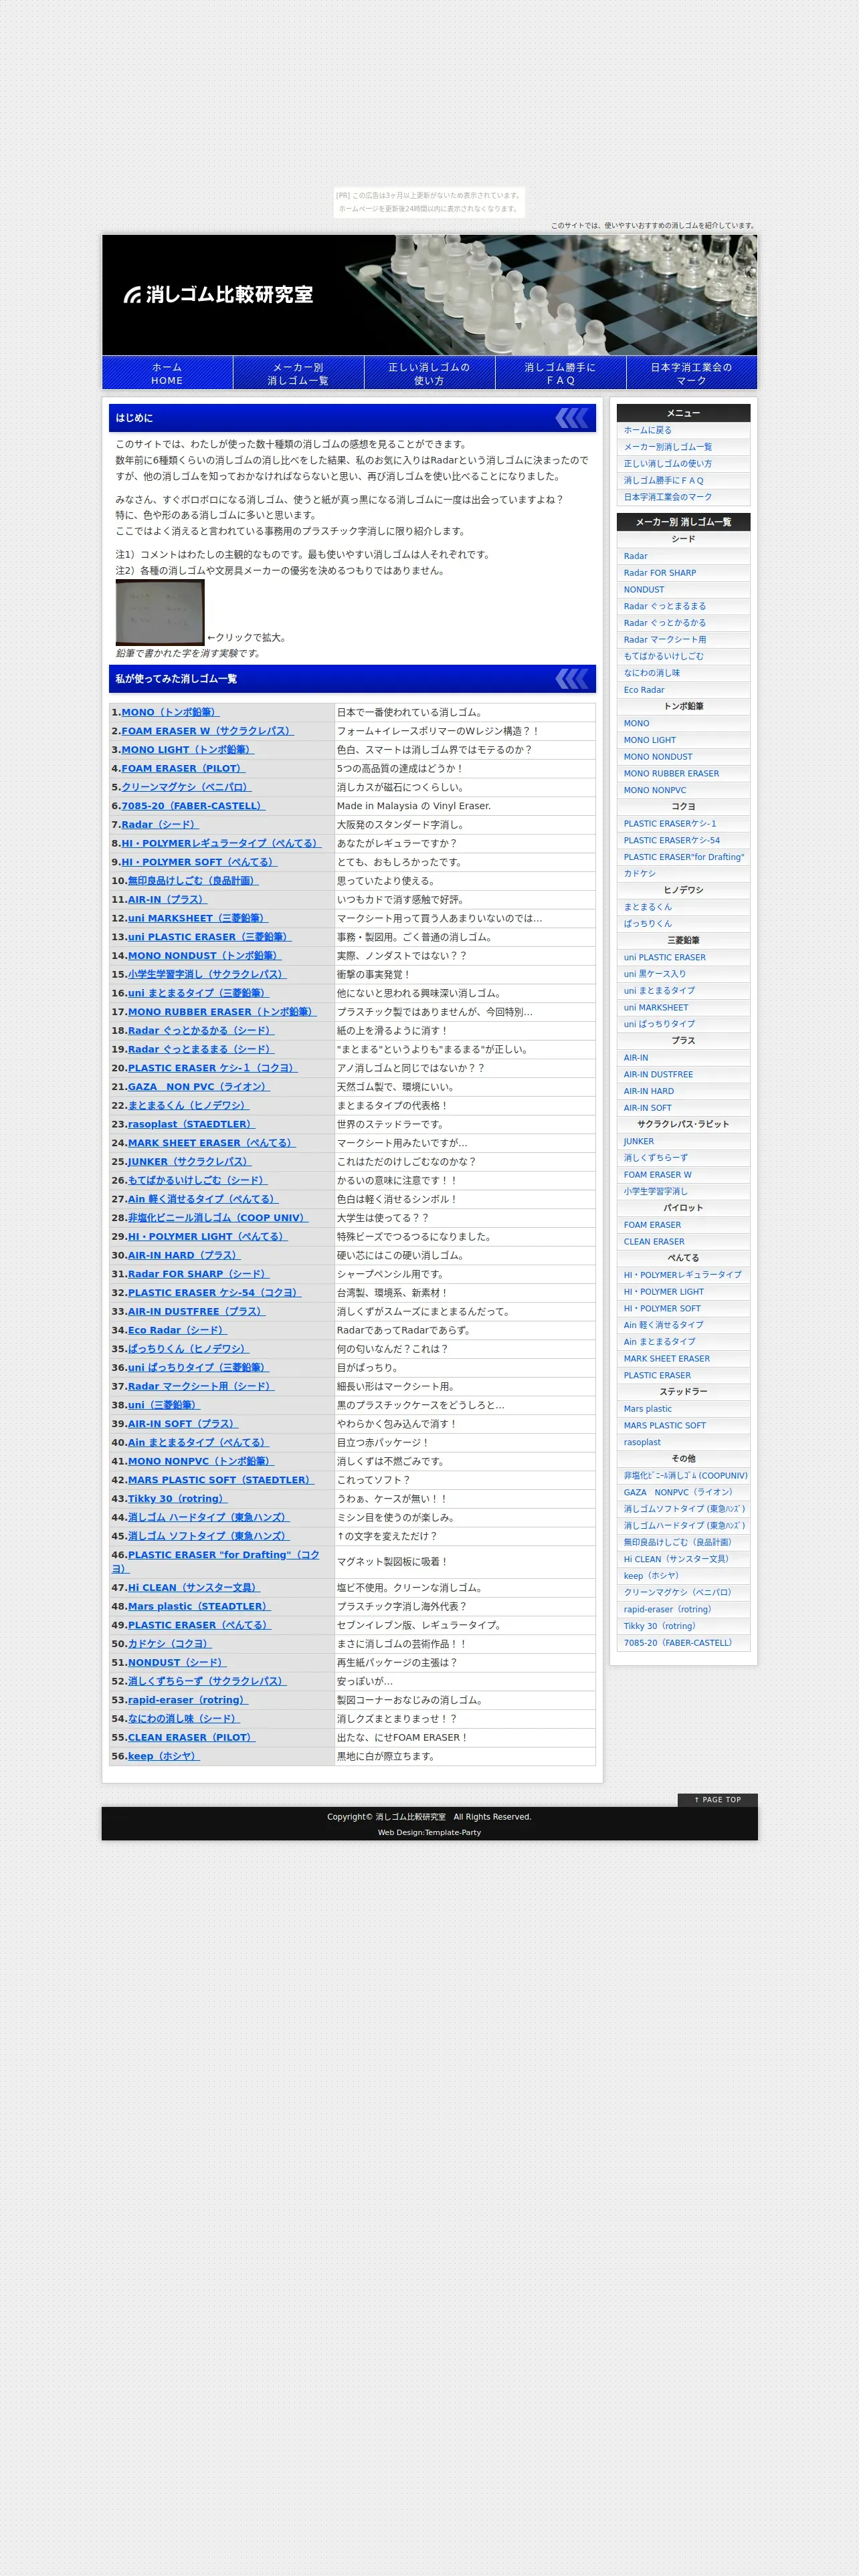This screenshot has height=2576, width=859.
Task: Open Tikky 30（rotring） list link
Action: coord(178,1498)
